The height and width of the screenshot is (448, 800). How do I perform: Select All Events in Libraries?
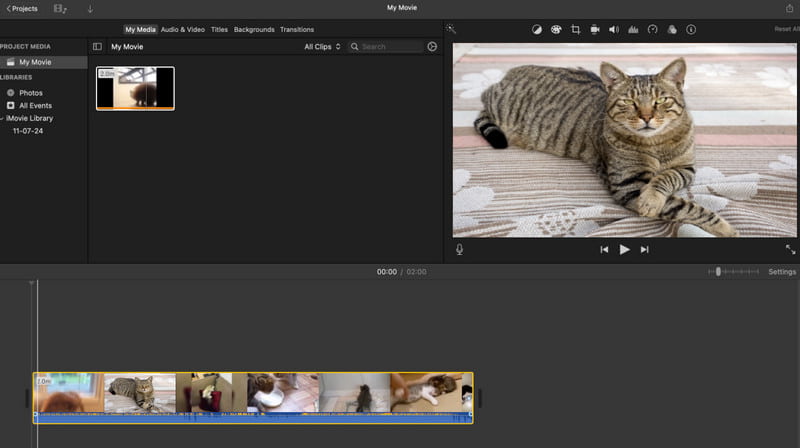coord(35,106)
